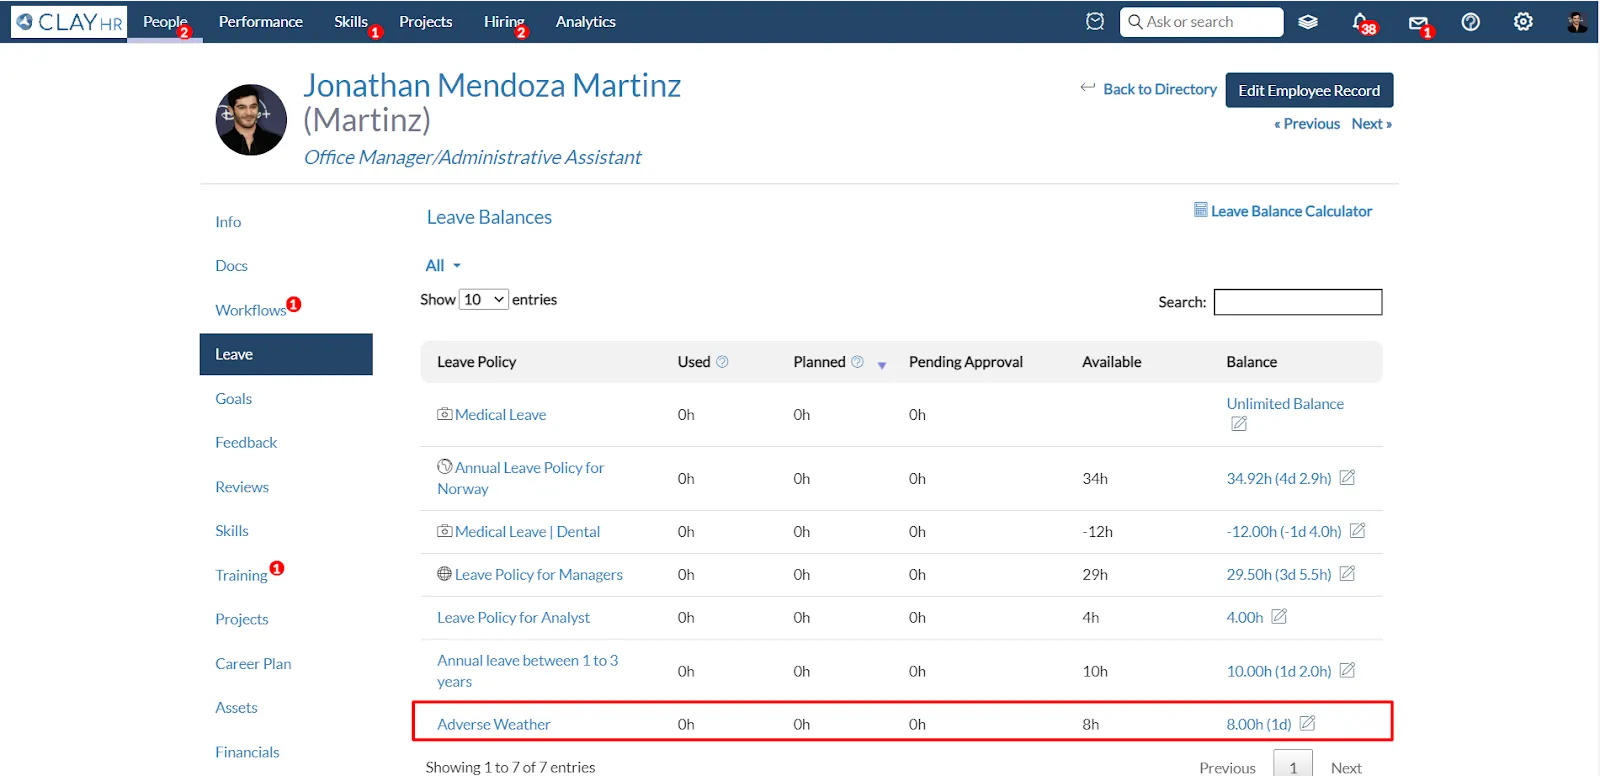Open the notifications bell icon
This screenshot has height=776, width=1600.
[1360, 21]
